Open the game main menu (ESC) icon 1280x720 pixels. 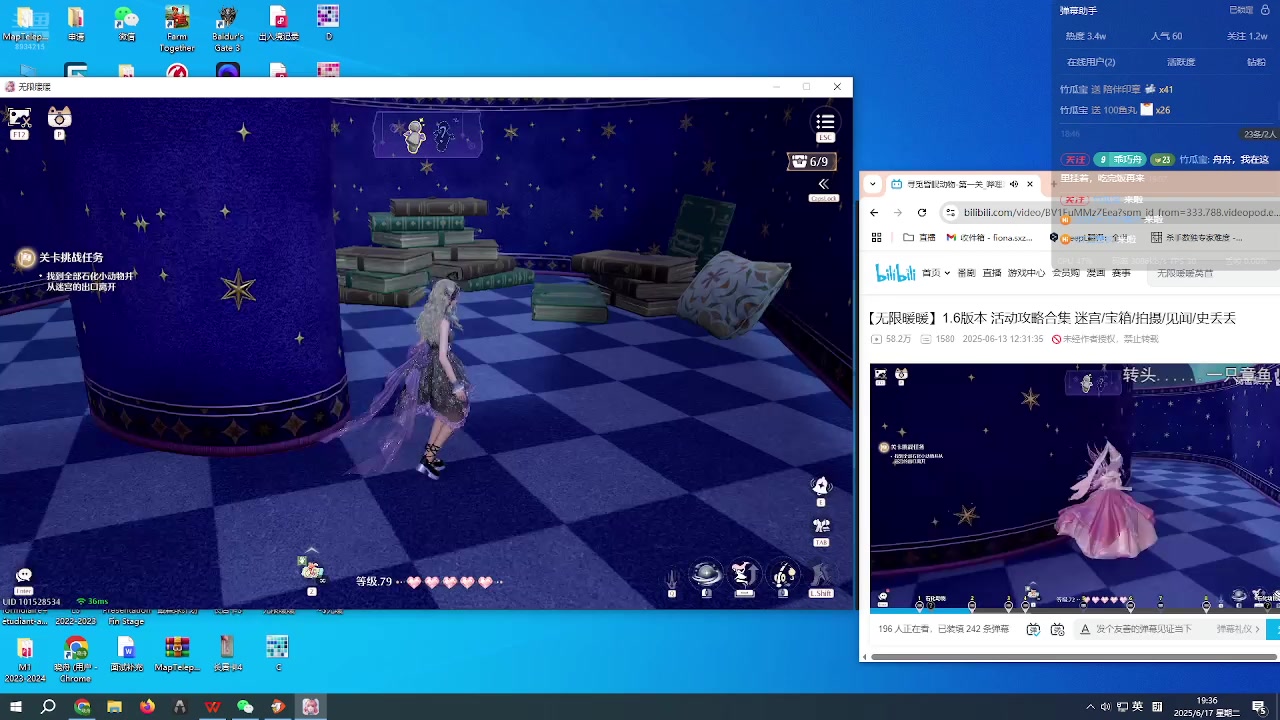(825, 123)
